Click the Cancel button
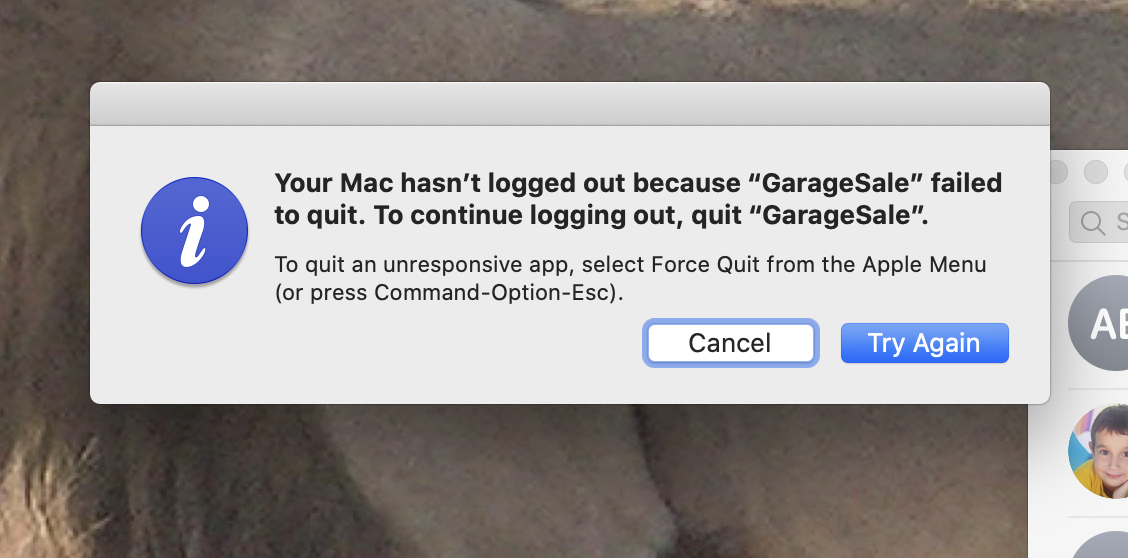This screenshot has height=558, width=1128. (x=730, y=343)
